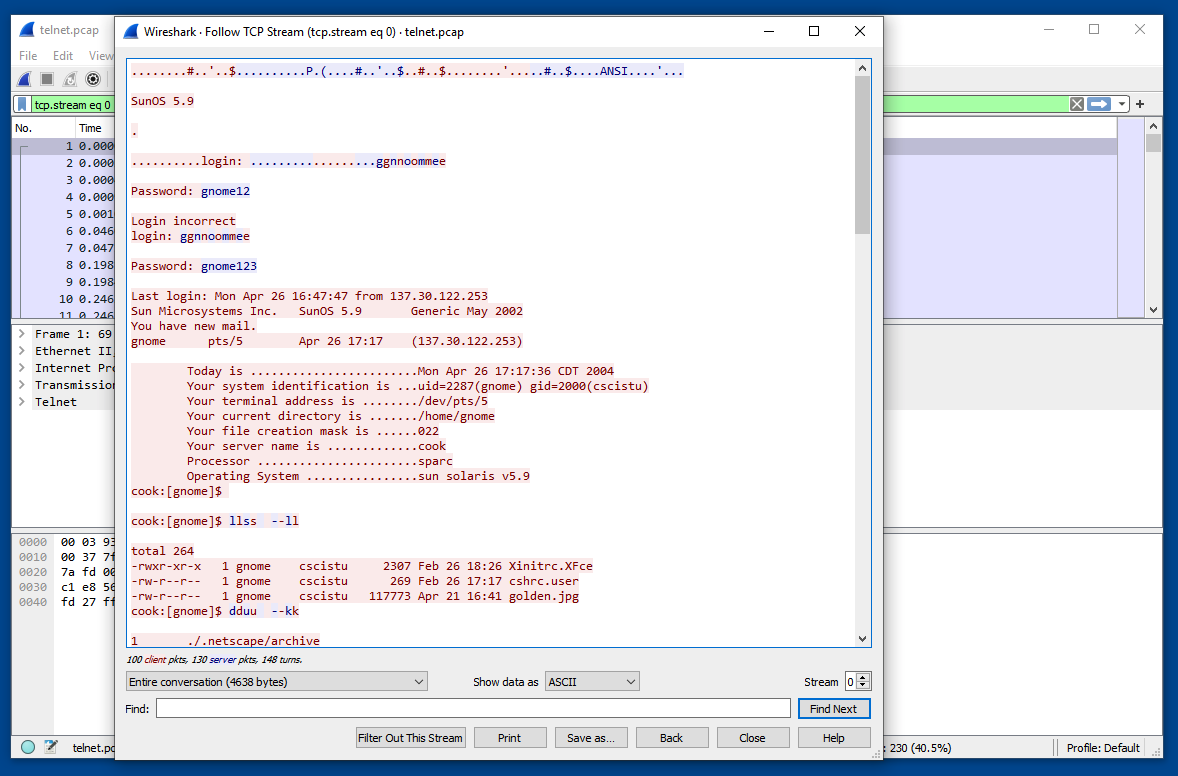Click inside the Find text field
This screenshot has height=776, width=1178.
(x=473, y=709)
